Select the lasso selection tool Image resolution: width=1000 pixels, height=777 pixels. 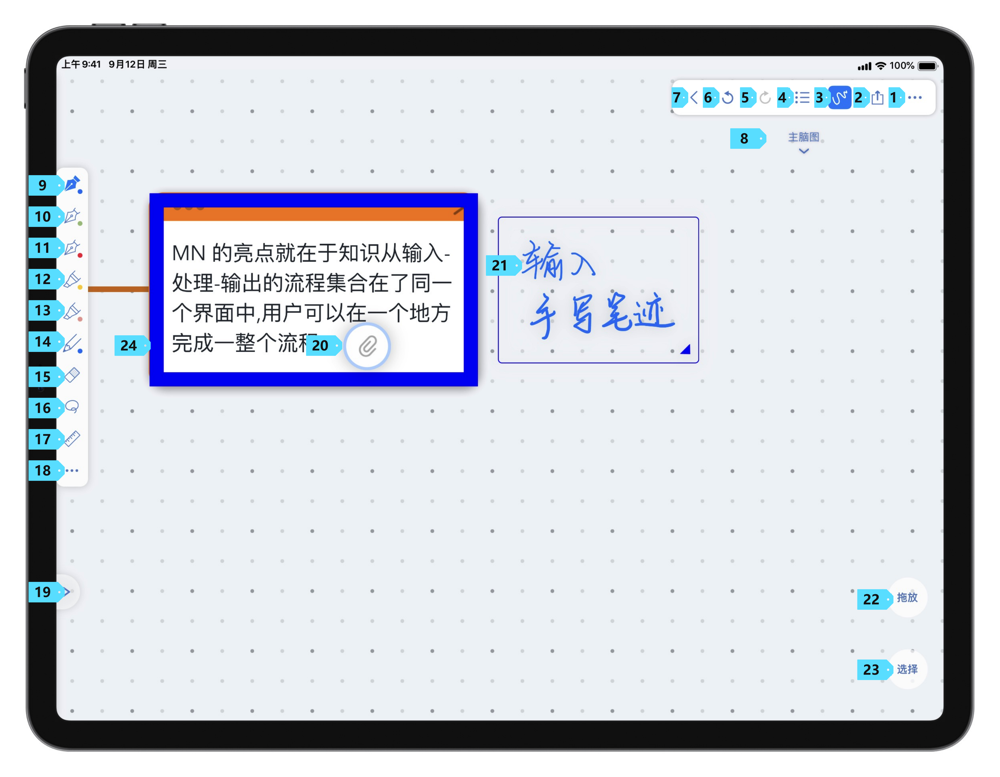point(72,407)
